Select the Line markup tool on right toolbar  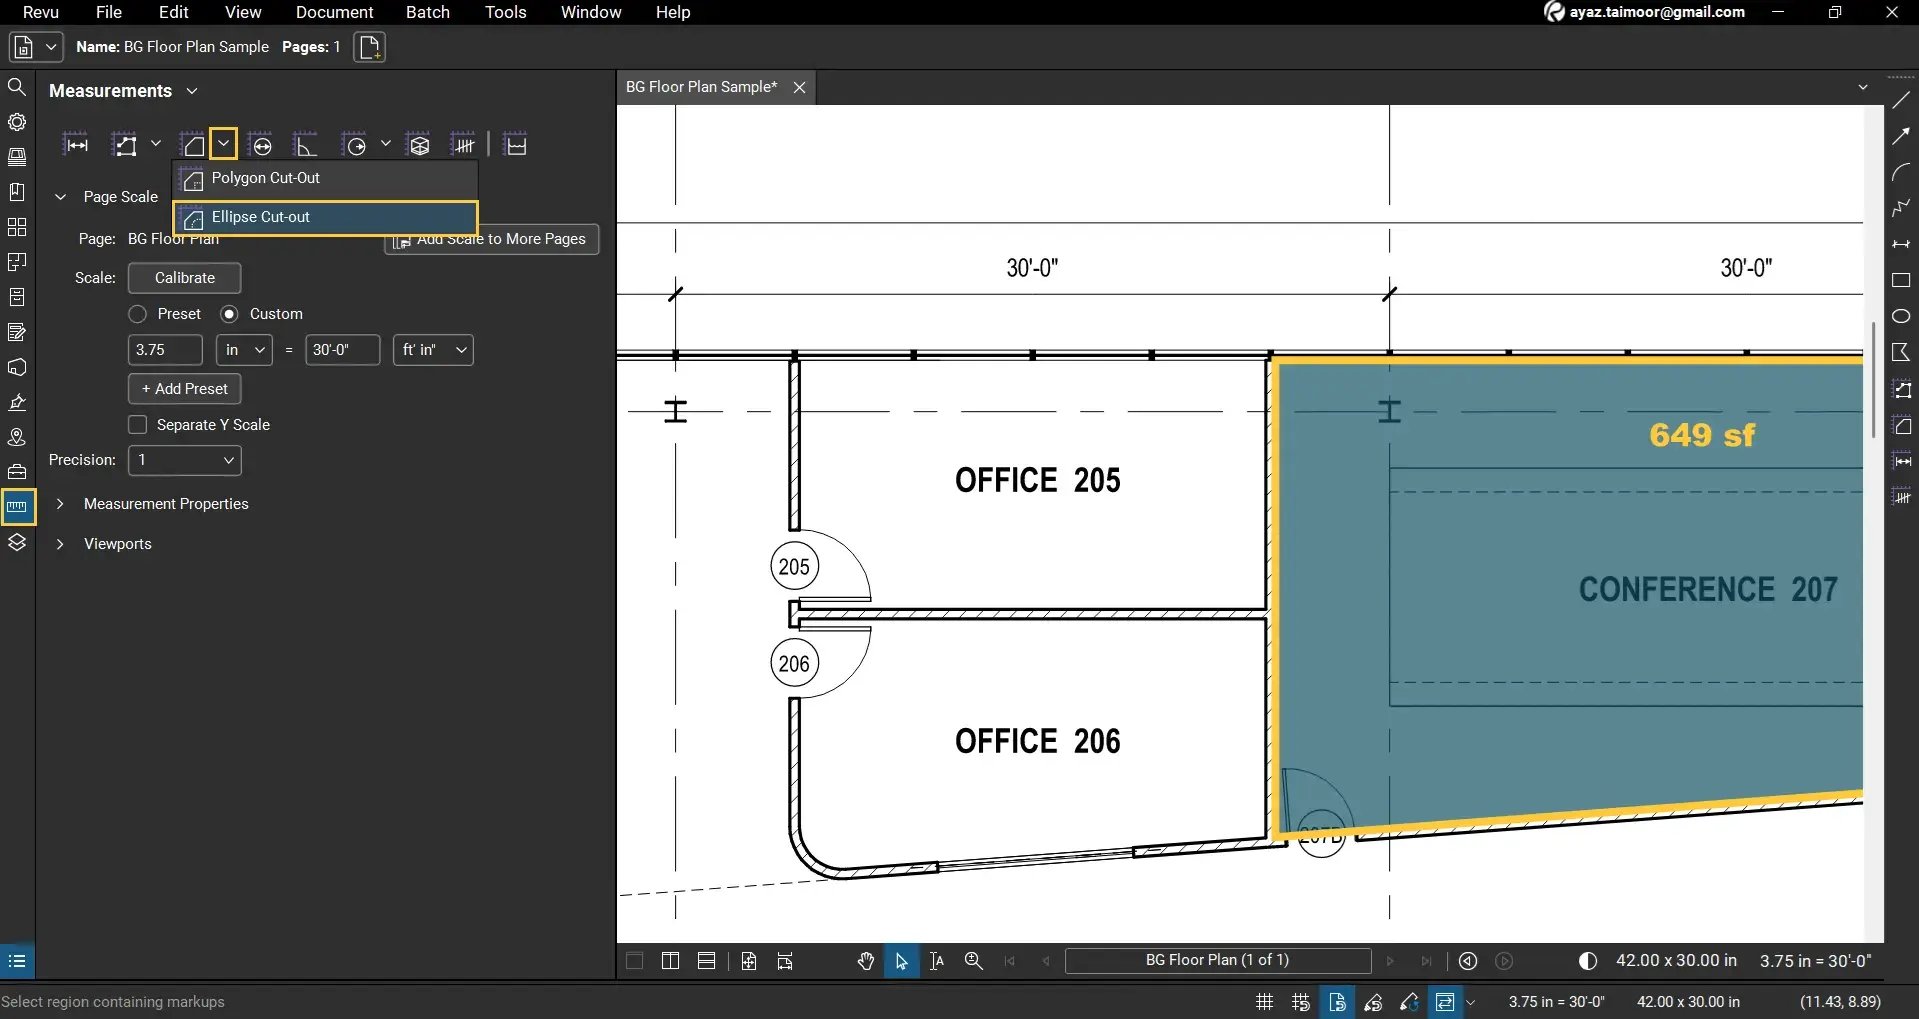(x=1901, y=100)
